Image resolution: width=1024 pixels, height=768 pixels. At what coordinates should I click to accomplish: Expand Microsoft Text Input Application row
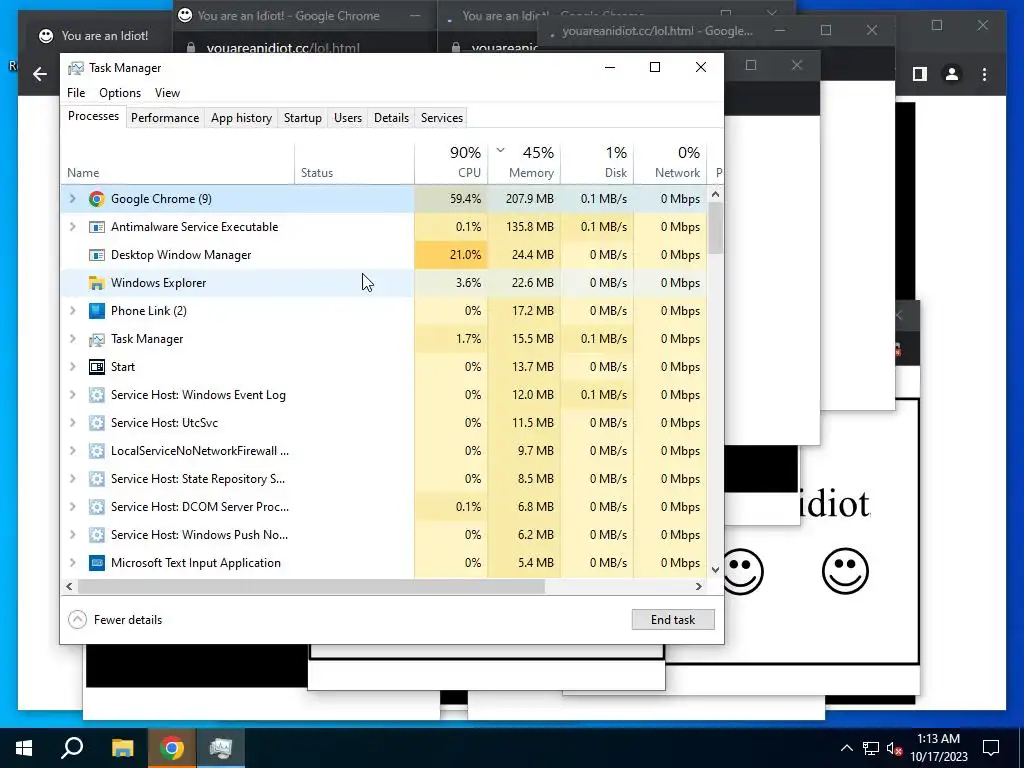coord(72,563)
